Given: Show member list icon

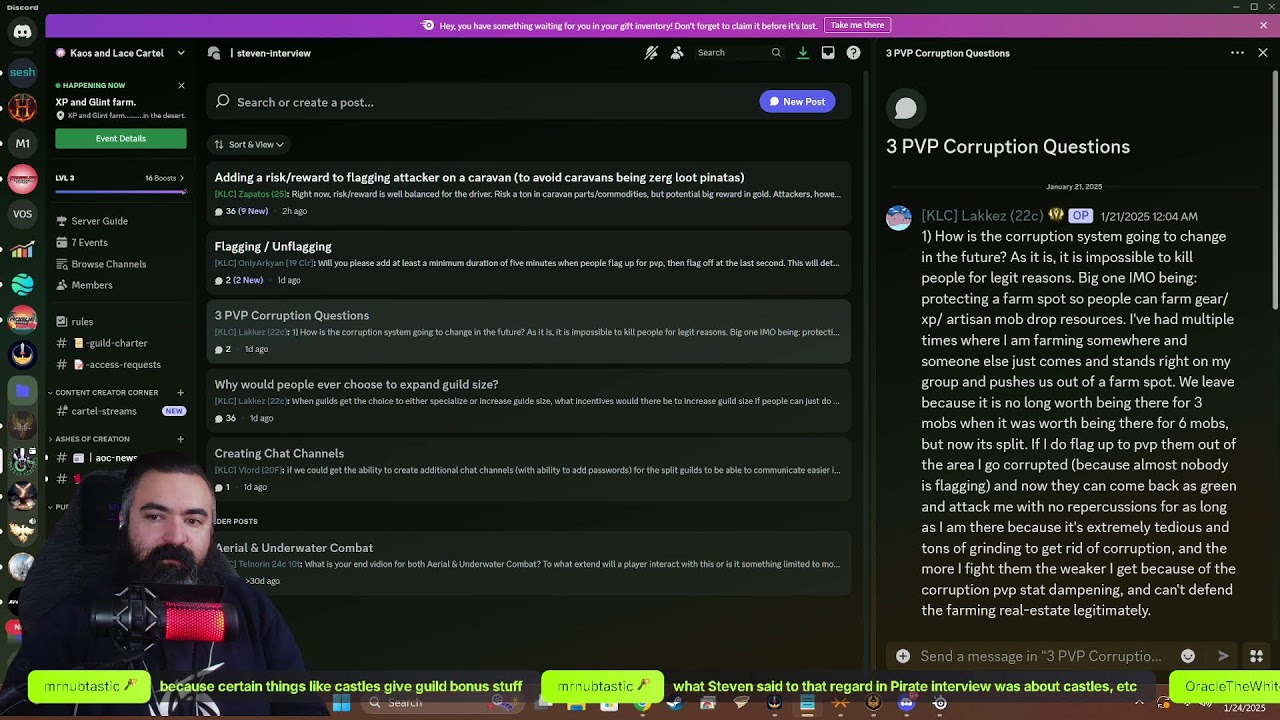Looking at the screenshot, I should pyautogui.click(x=677, y=53).
